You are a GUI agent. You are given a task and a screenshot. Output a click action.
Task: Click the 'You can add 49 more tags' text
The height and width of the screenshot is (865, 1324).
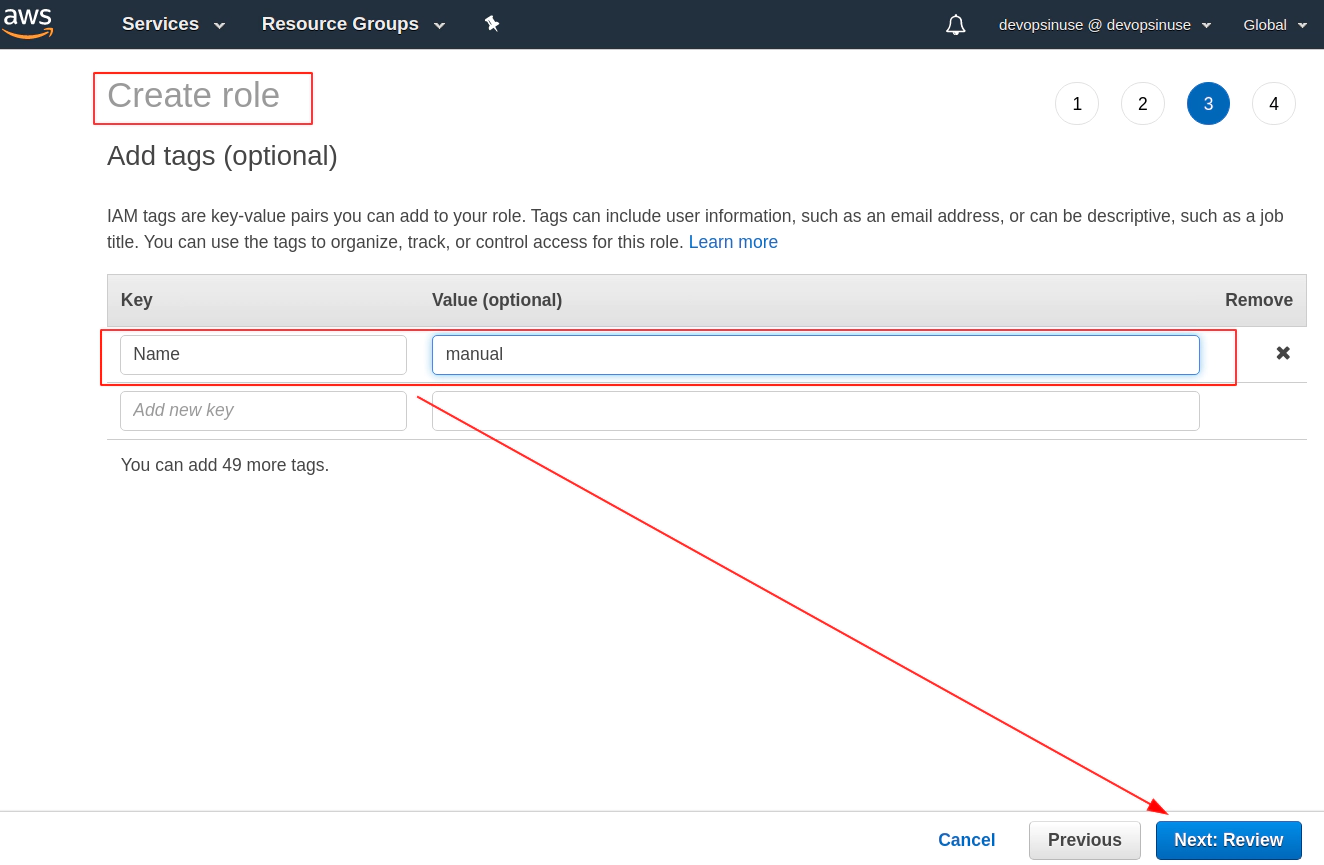[x=225, y=465]
